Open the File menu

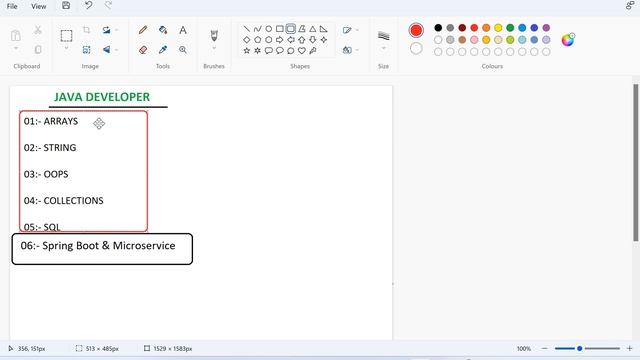click(12, 6)
